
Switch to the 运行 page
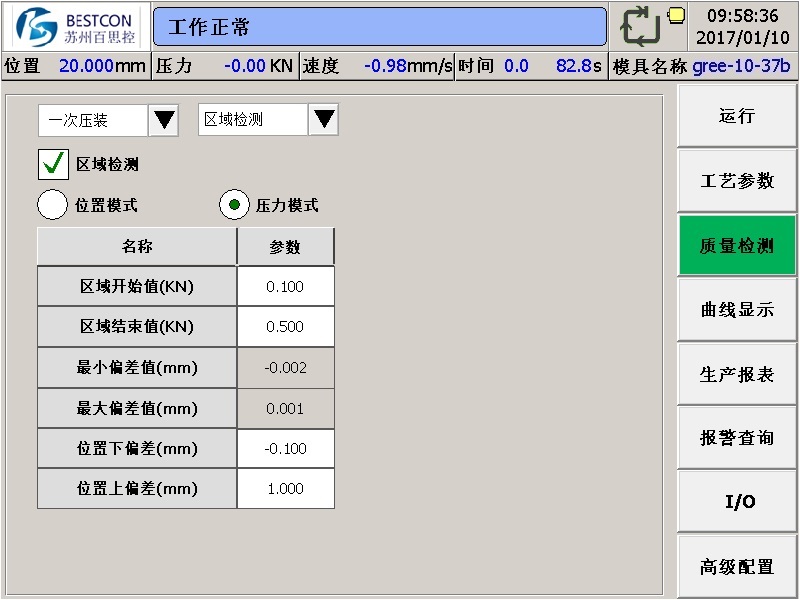pyautogui.click(x=737, y=116)
